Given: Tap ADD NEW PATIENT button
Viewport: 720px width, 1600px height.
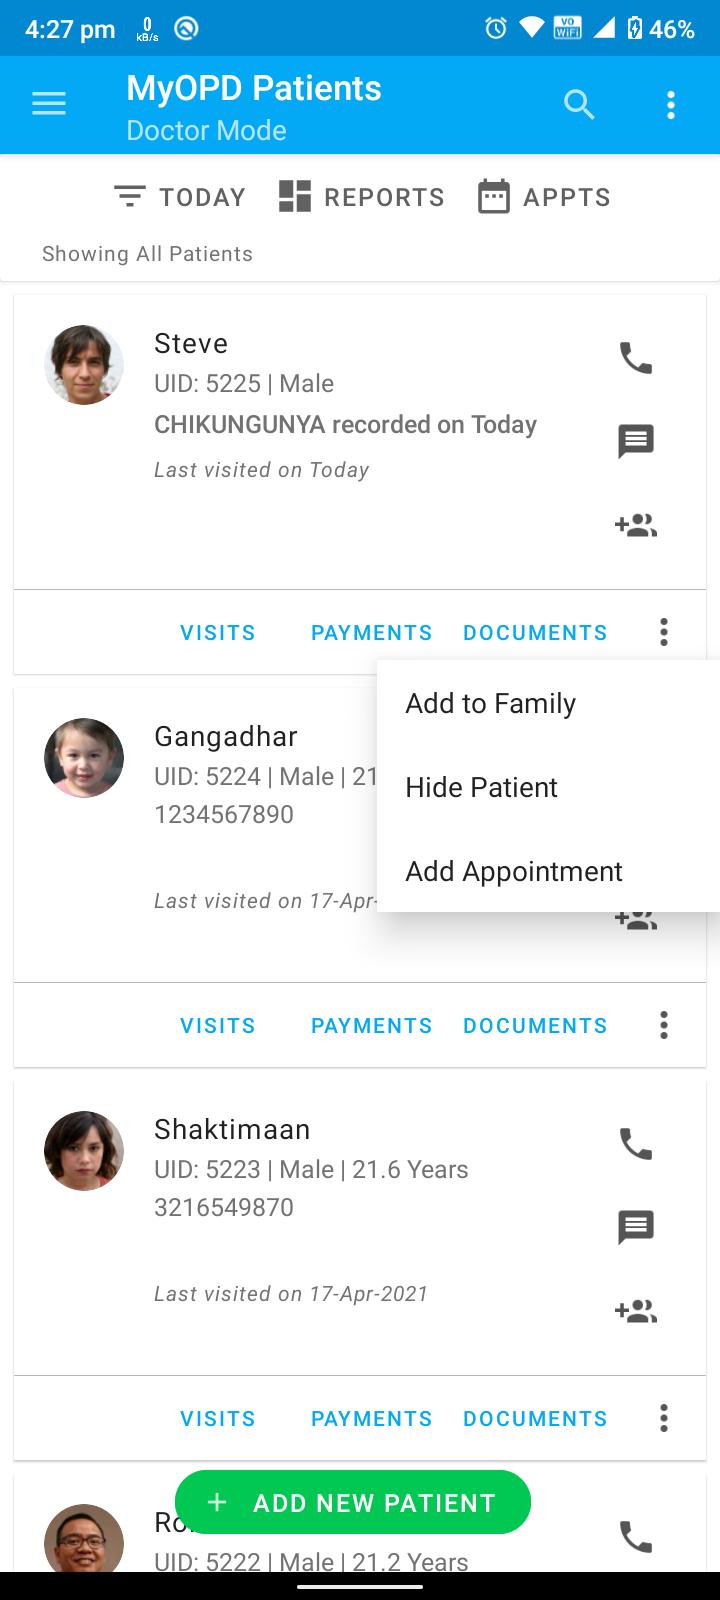Looking at the screenshot, I should point(353,1502).
